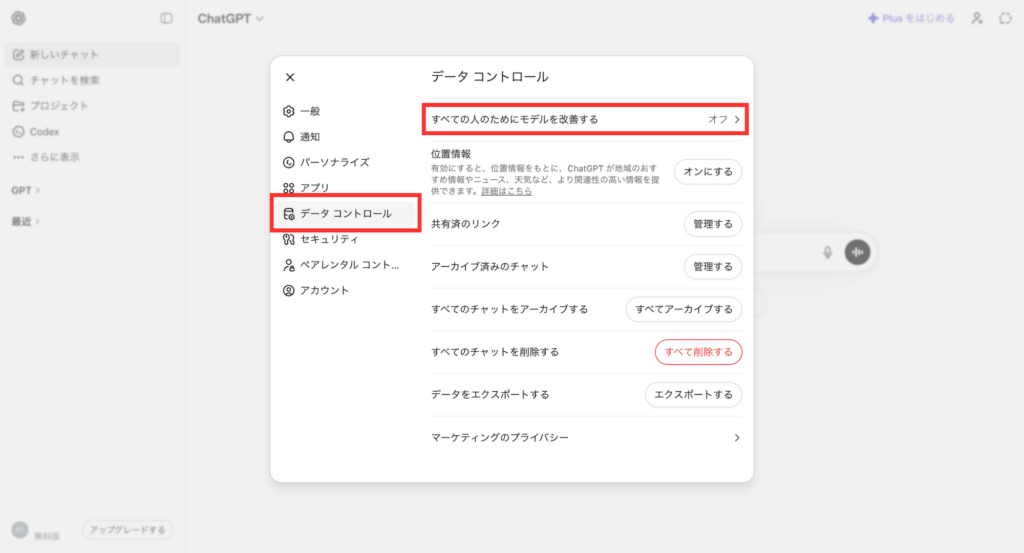Click さらに表示 in the sidebar
Viewport: 1024px width, 553px height.
(x=92, y=157)
